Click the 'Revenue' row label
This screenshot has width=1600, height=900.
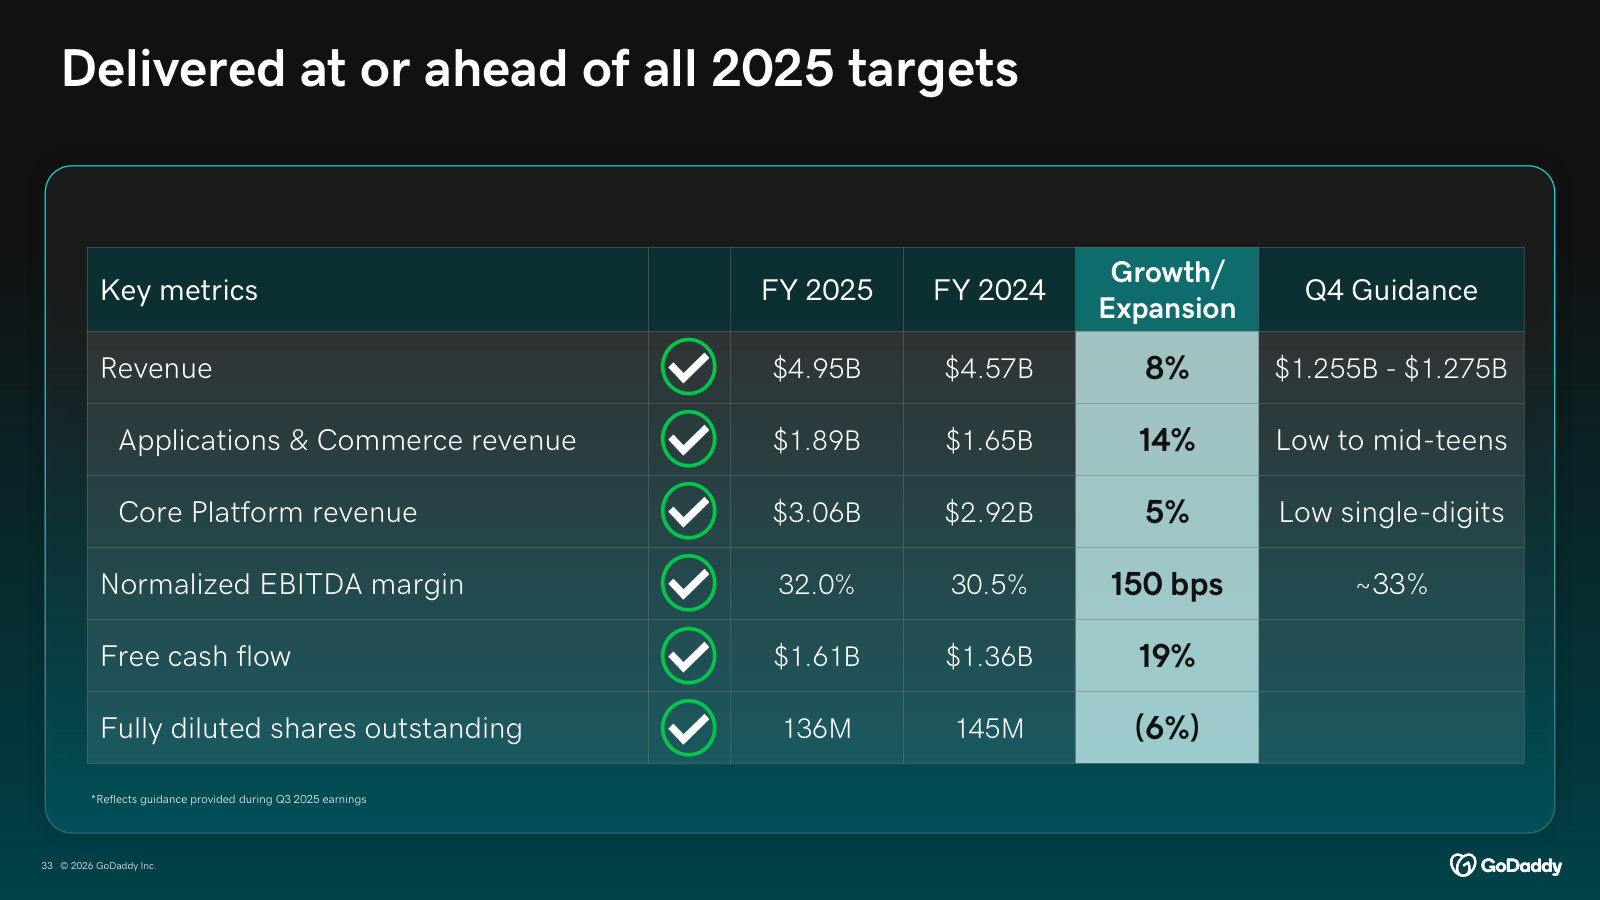[156, 368]
